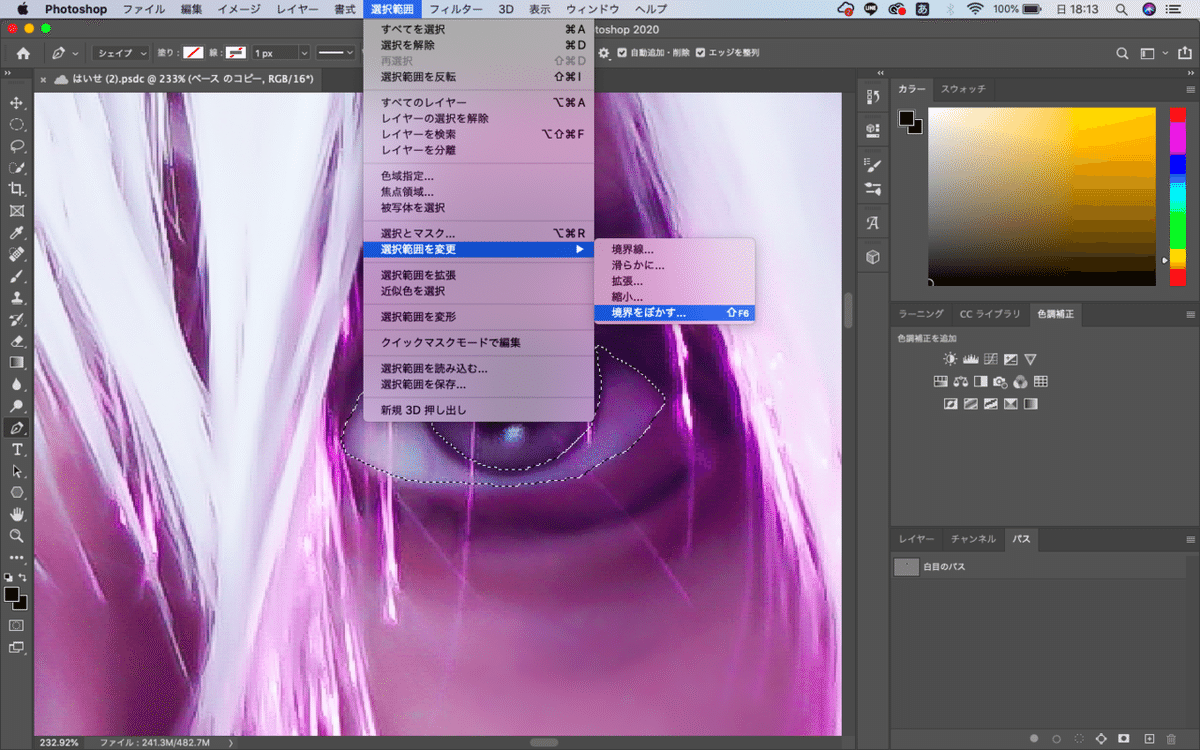This screenshot has width=1200, height=750.
Task: Open the フィルター menu
Action: [x=456, y=9]
